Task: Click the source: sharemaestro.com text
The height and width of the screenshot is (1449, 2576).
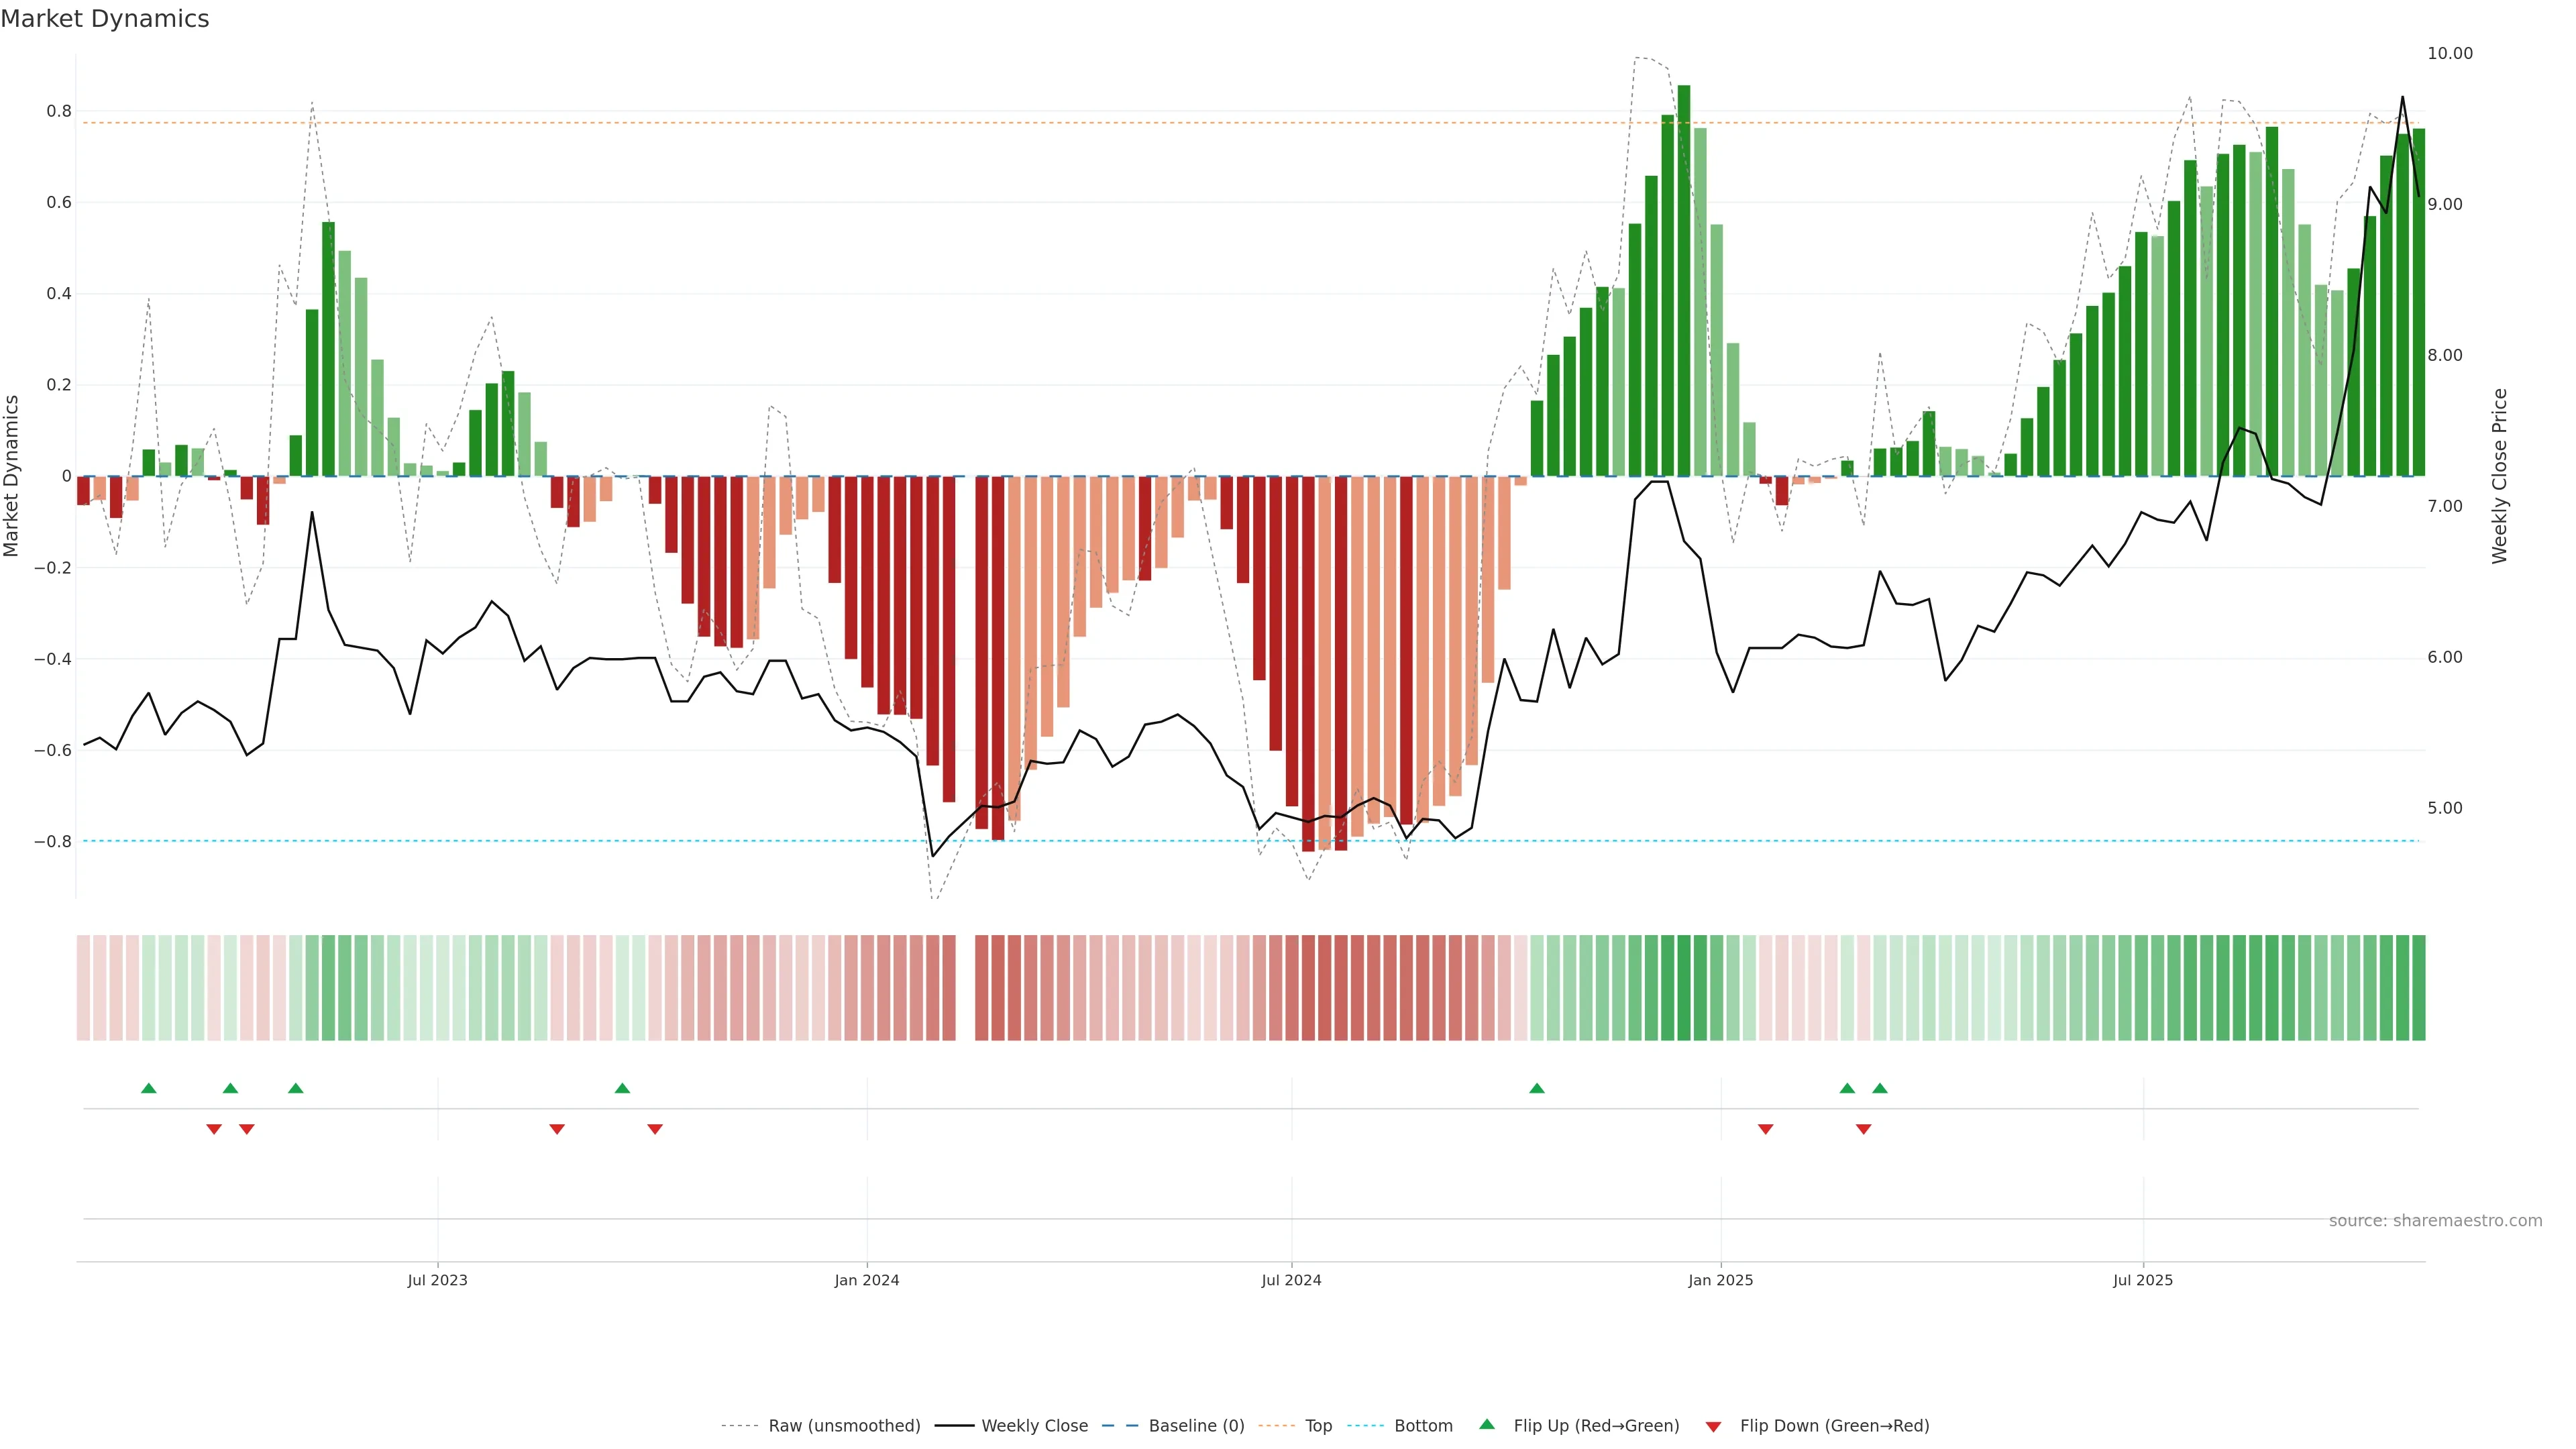Action: (2435, 1221)
